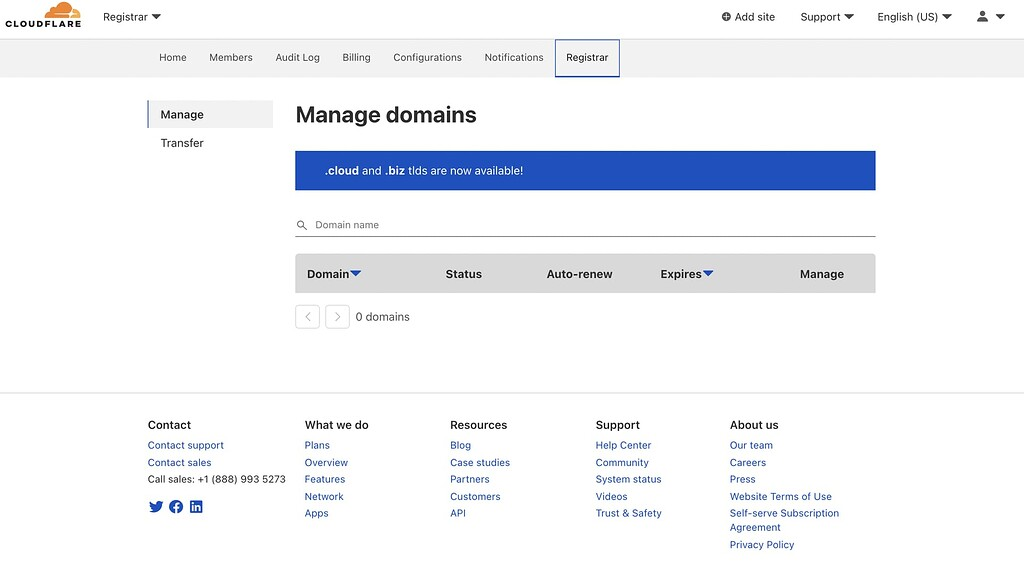Screen dimensions: 1024x574
Task: Click the Domain name search field
Action: click(585, 225)
